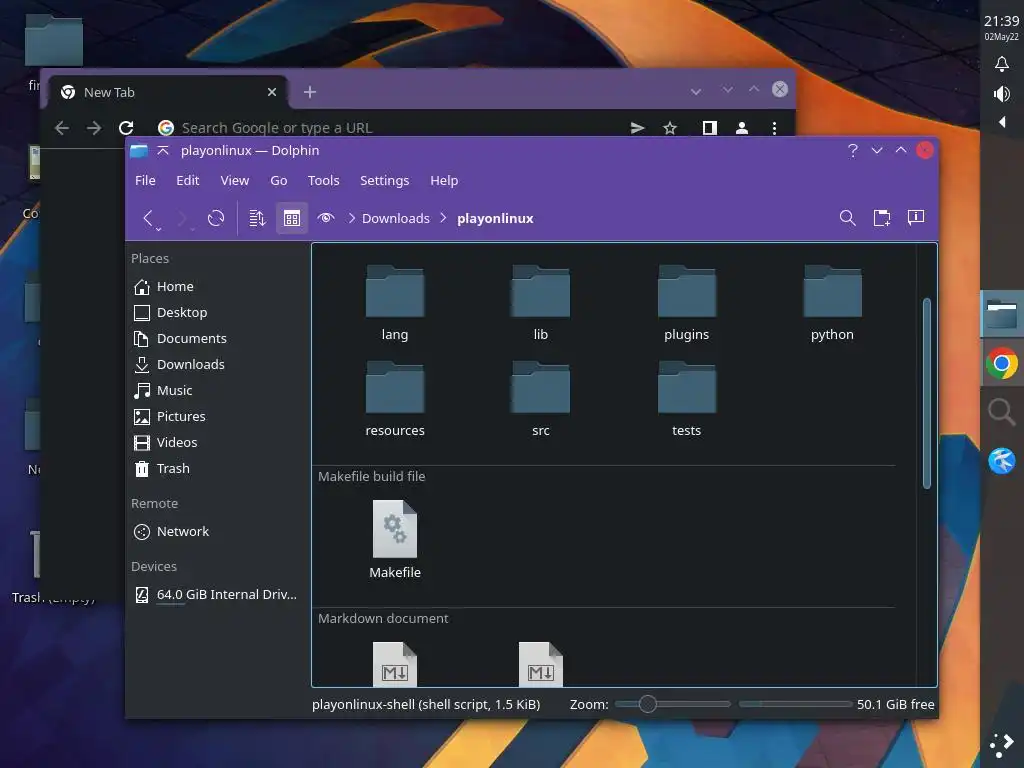Navigate to Downloads in the breadcrumb
This screenshot has width=1024, height=768.
(396, 218)
